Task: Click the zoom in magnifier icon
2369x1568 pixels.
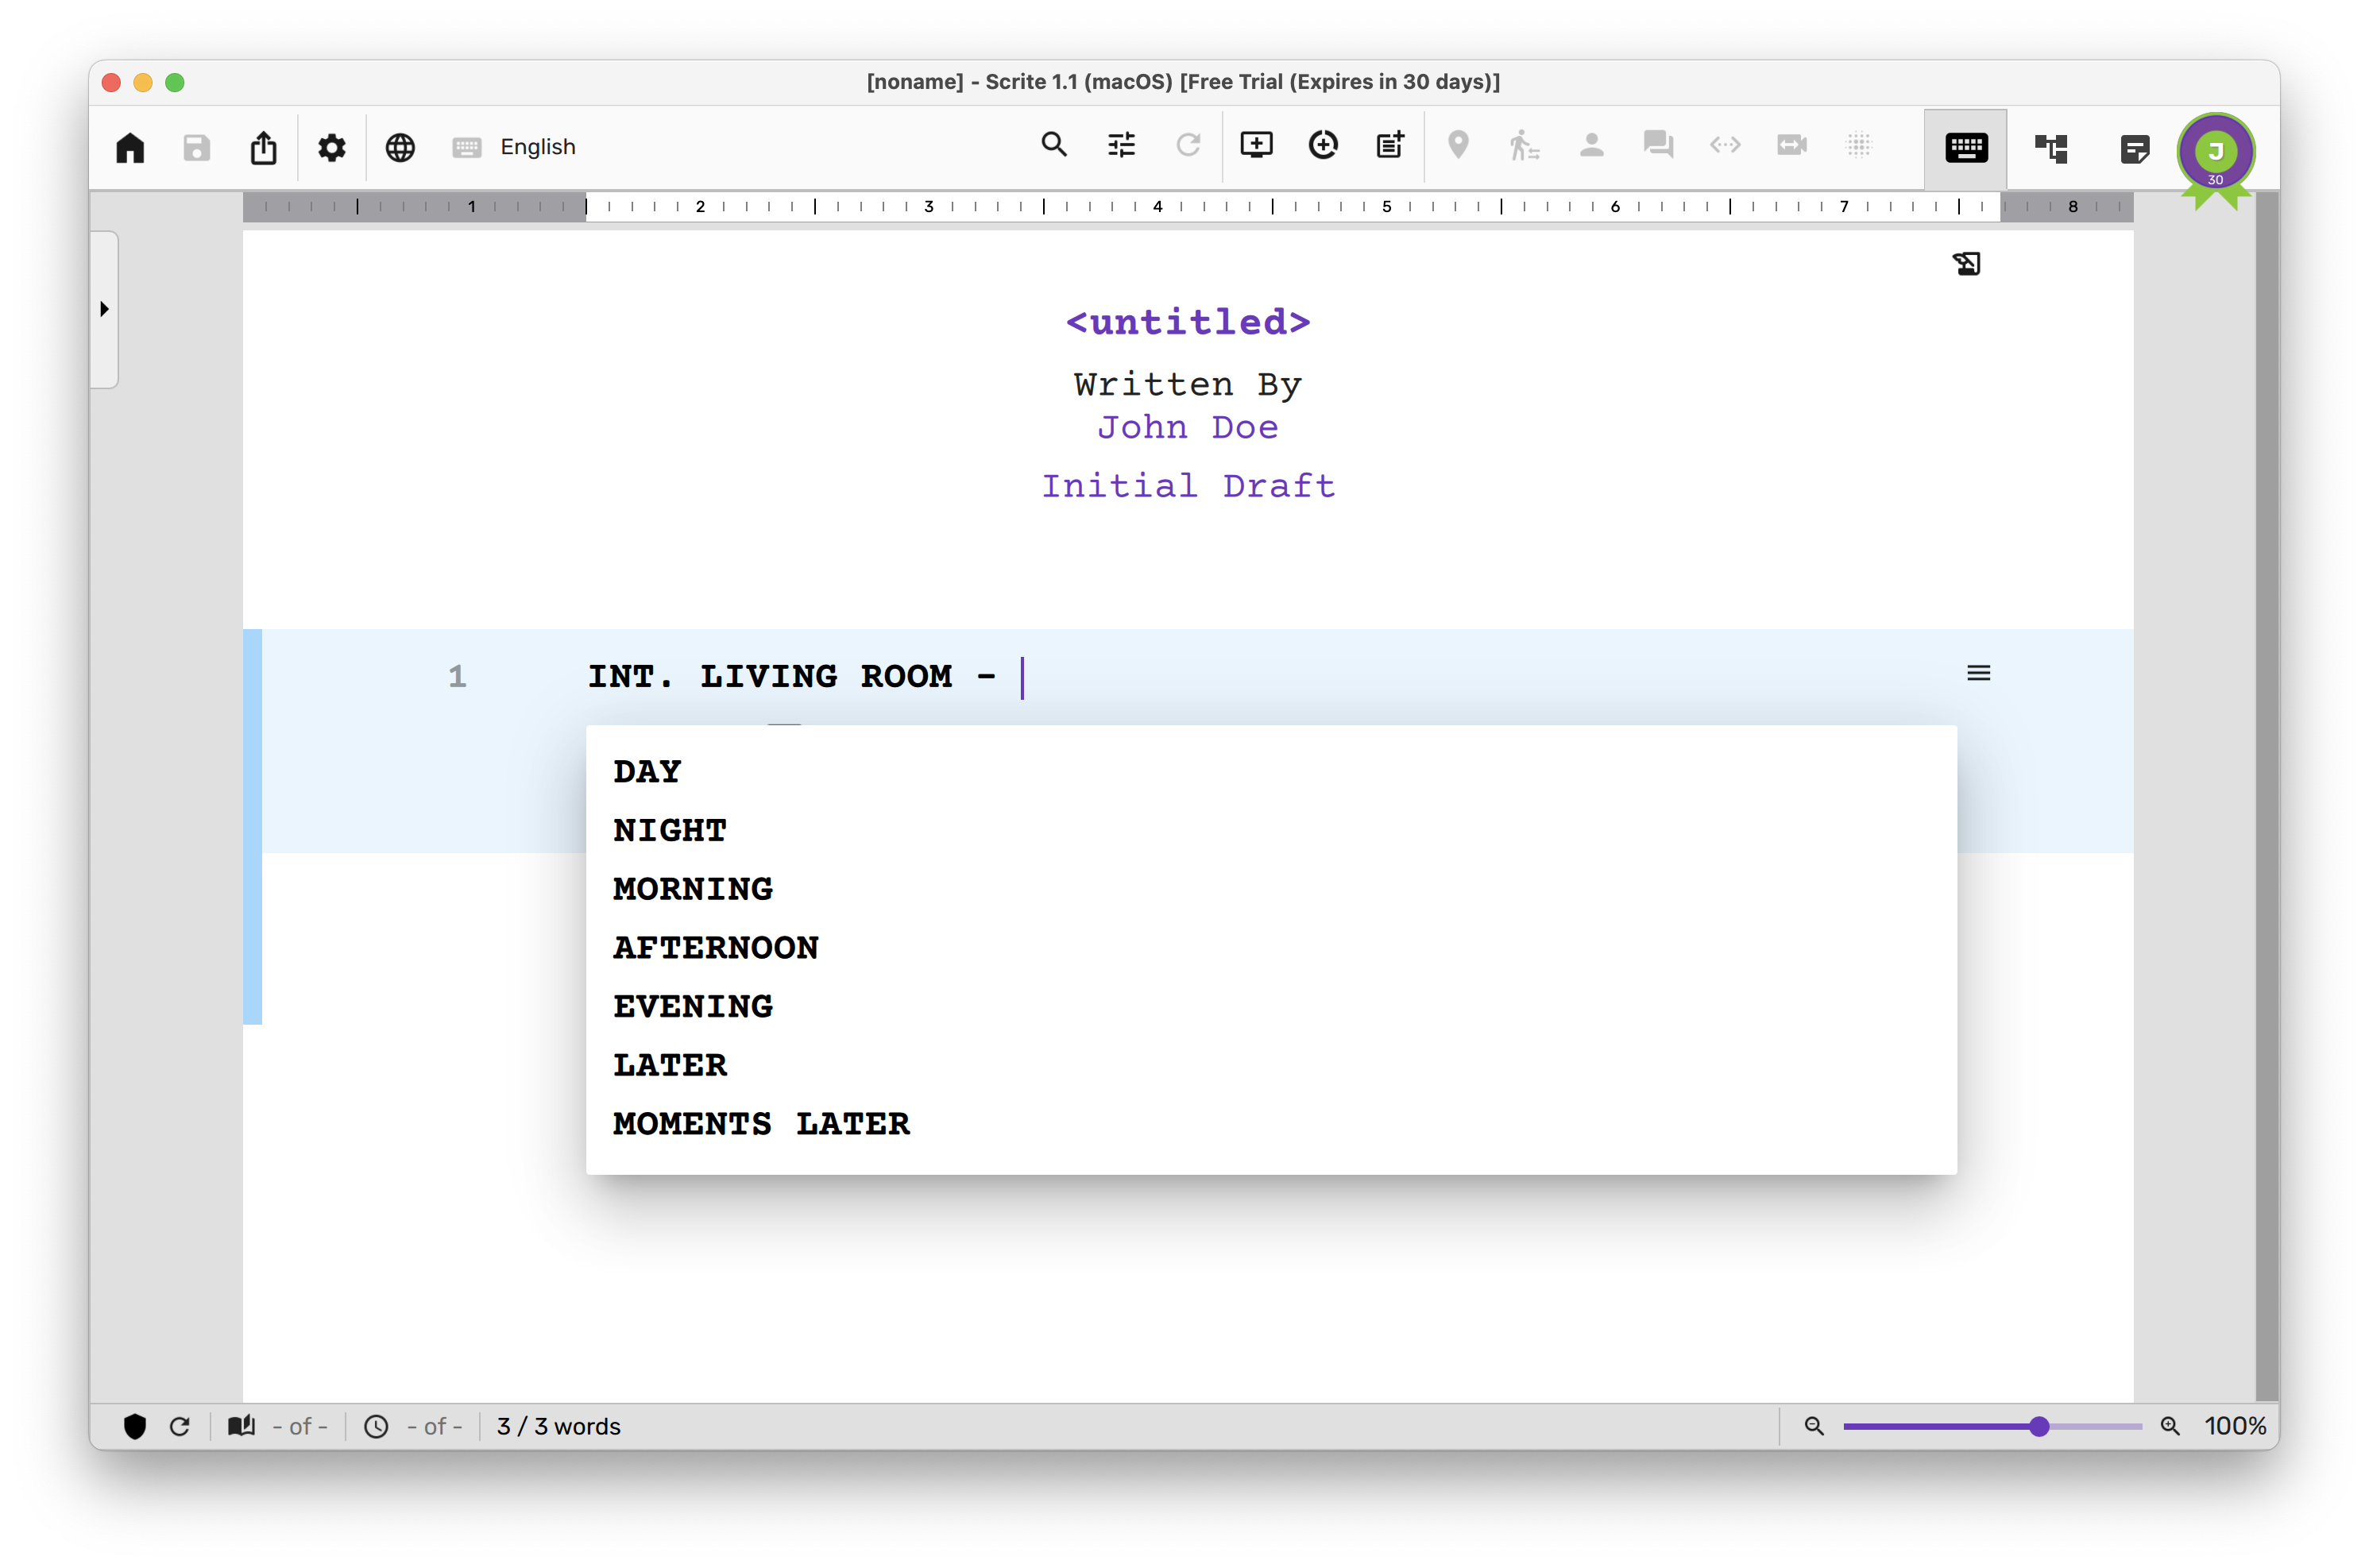Action: (2169, 1426)
